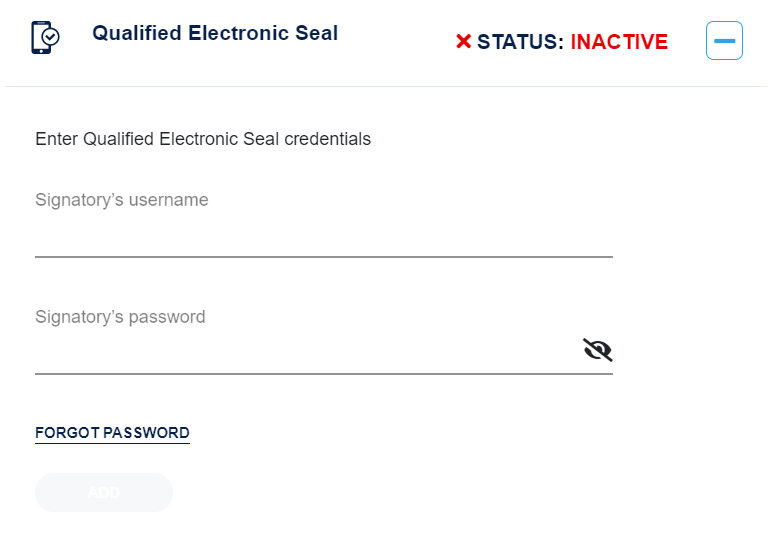
Task: Click the Signatory's username label
Action: click(x=122, y=200)
